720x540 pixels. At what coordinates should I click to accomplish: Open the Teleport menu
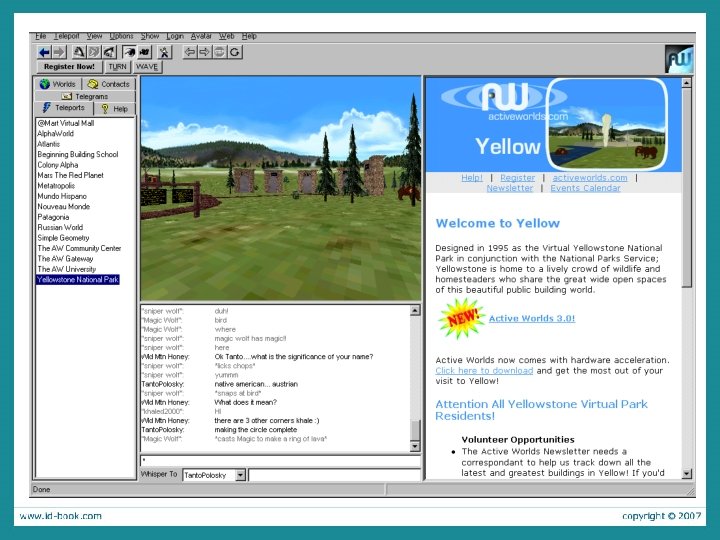pos(67,36)
